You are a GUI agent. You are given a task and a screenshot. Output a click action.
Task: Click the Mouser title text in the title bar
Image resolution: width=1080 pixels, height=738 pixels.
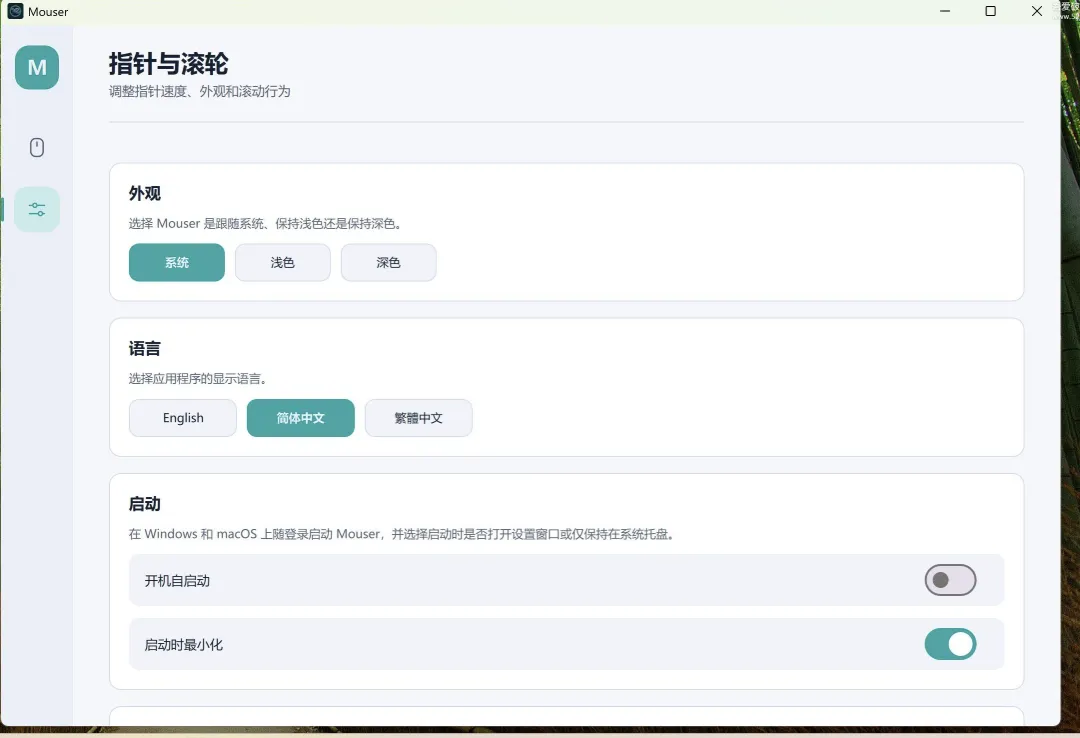[x=49, y=11]
